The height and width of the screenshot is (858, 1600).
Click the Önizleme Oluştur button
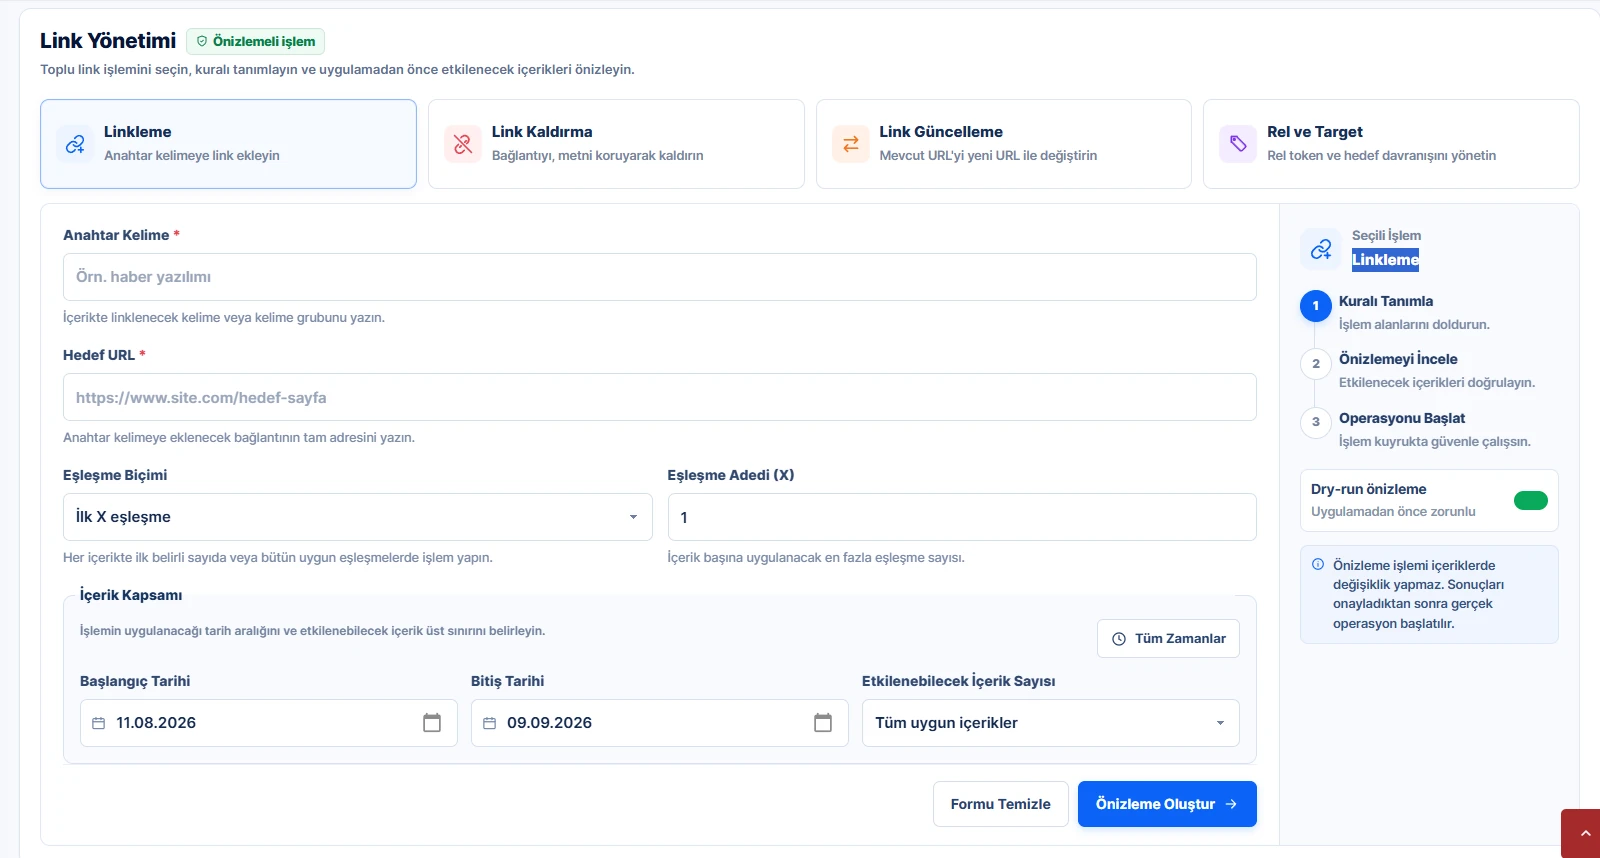1167,804
